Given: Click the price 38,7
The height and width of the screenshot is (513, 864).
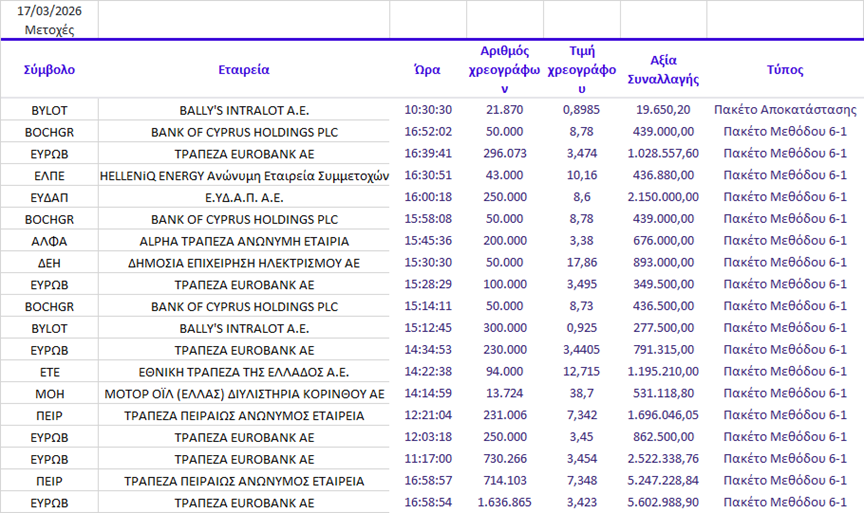Looking at the screenshot, I should 581,393.
